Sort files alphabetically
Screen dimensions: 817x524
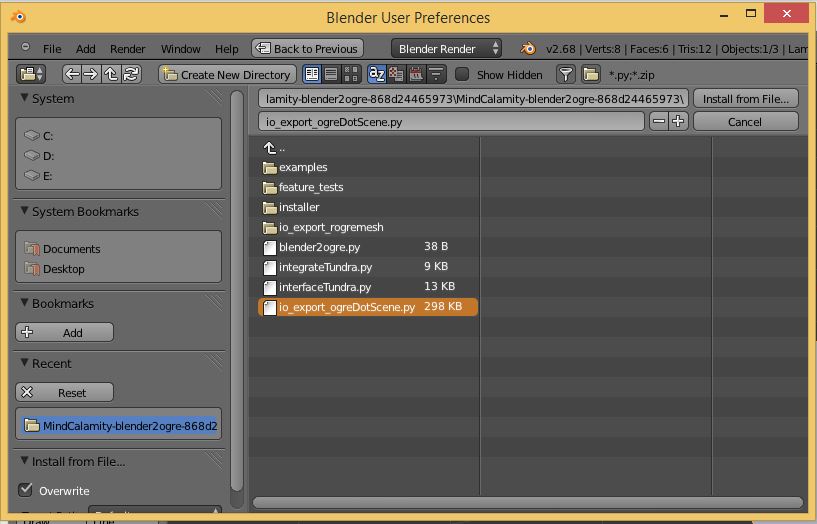[x=376, y=74]
